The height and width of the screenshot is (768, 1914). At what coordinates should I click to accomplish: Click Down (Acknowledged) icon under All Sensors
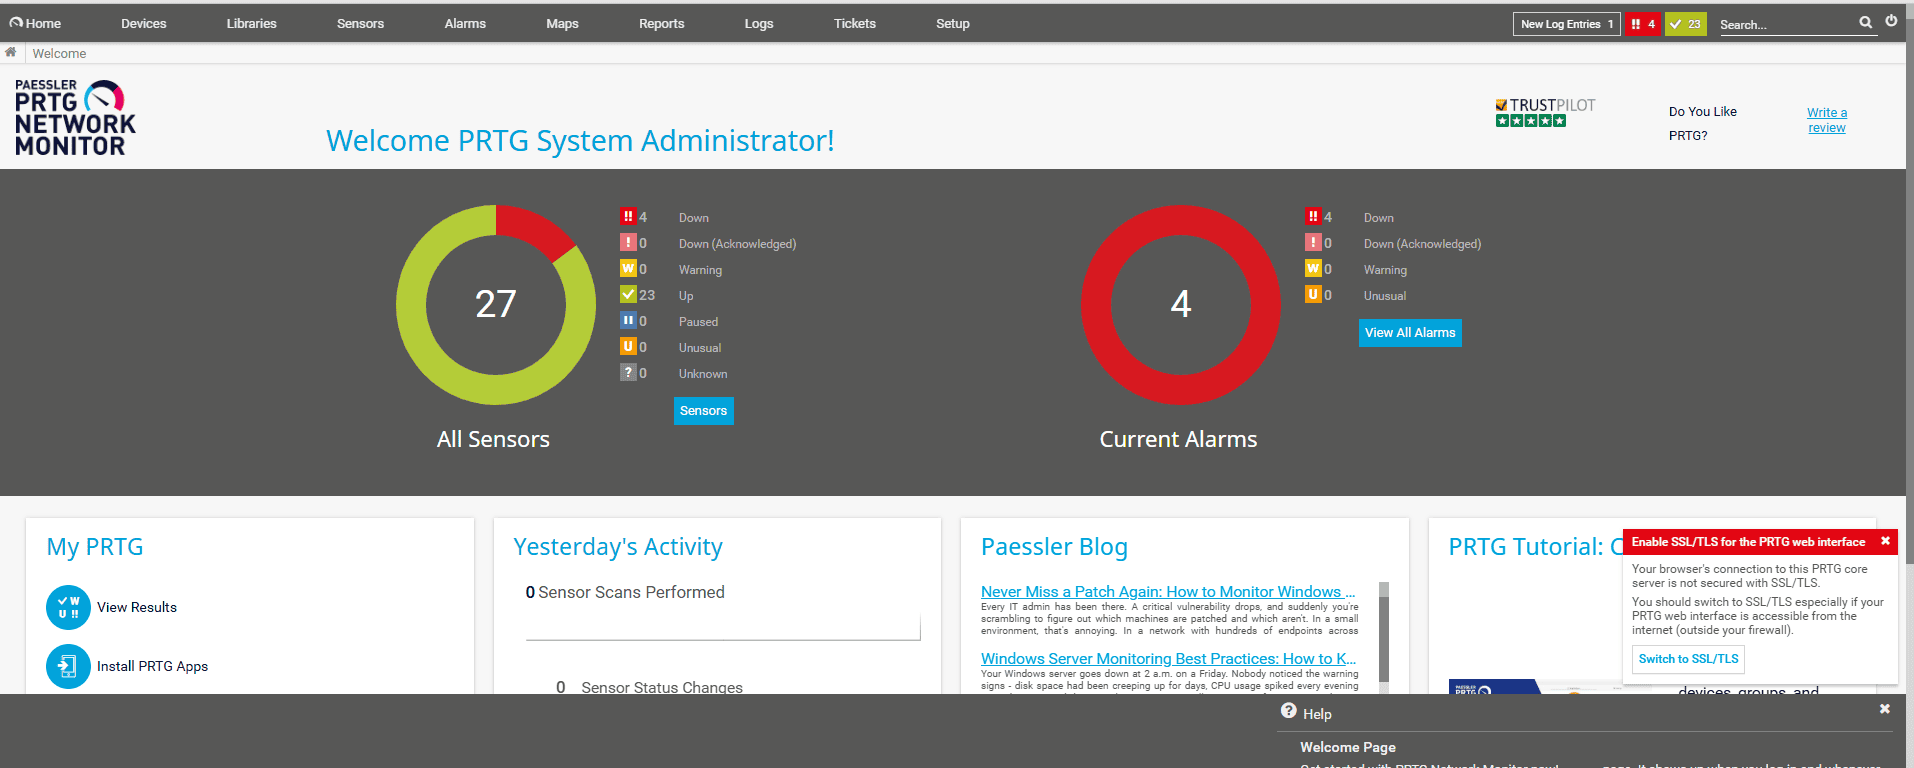628,242
